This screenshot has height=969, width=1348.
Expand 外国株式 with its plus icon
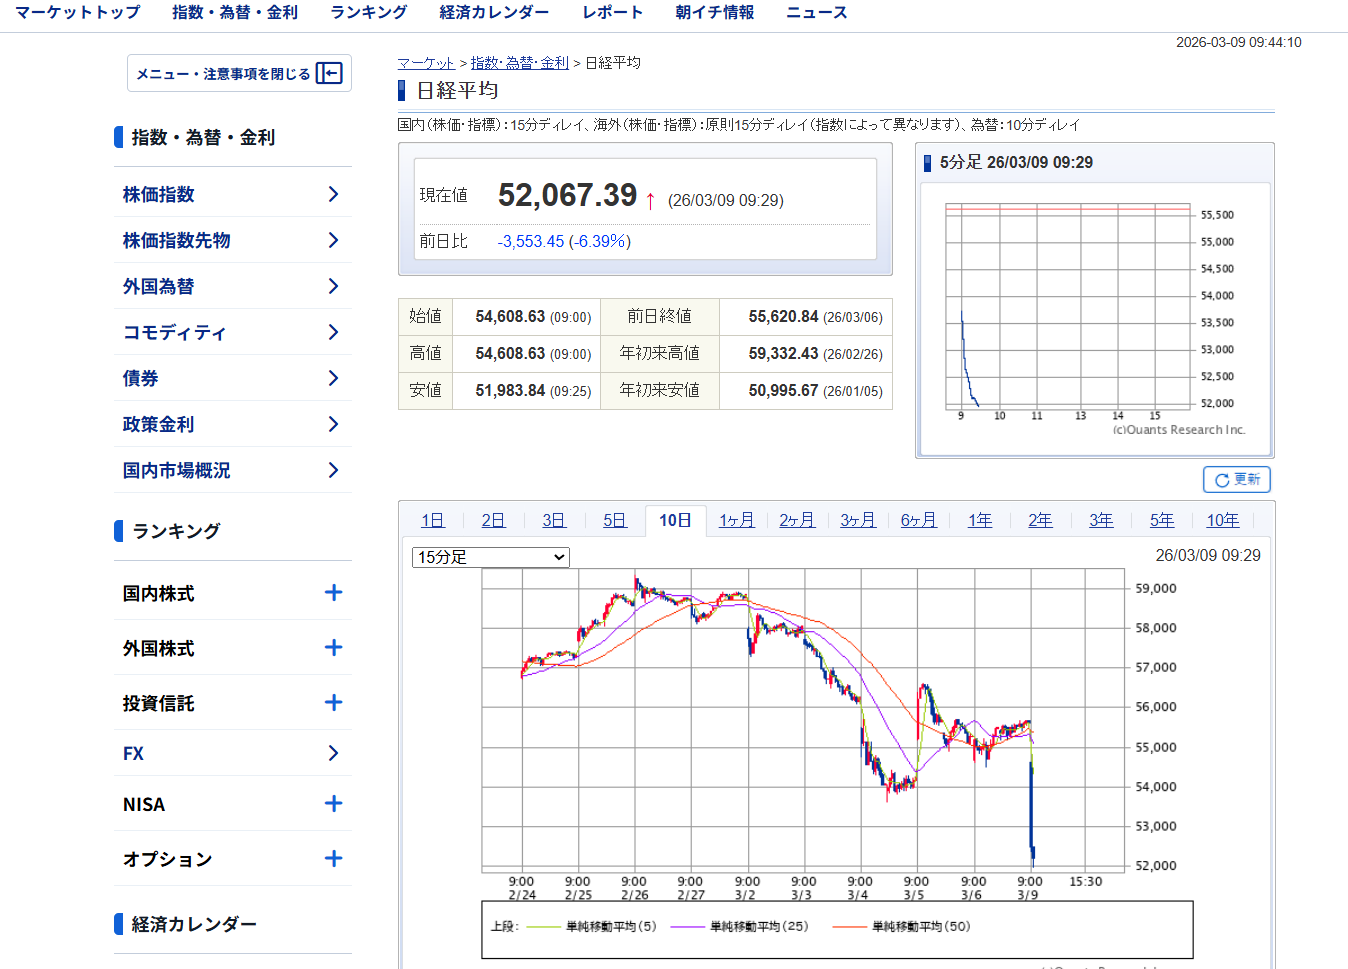point(334,648)
